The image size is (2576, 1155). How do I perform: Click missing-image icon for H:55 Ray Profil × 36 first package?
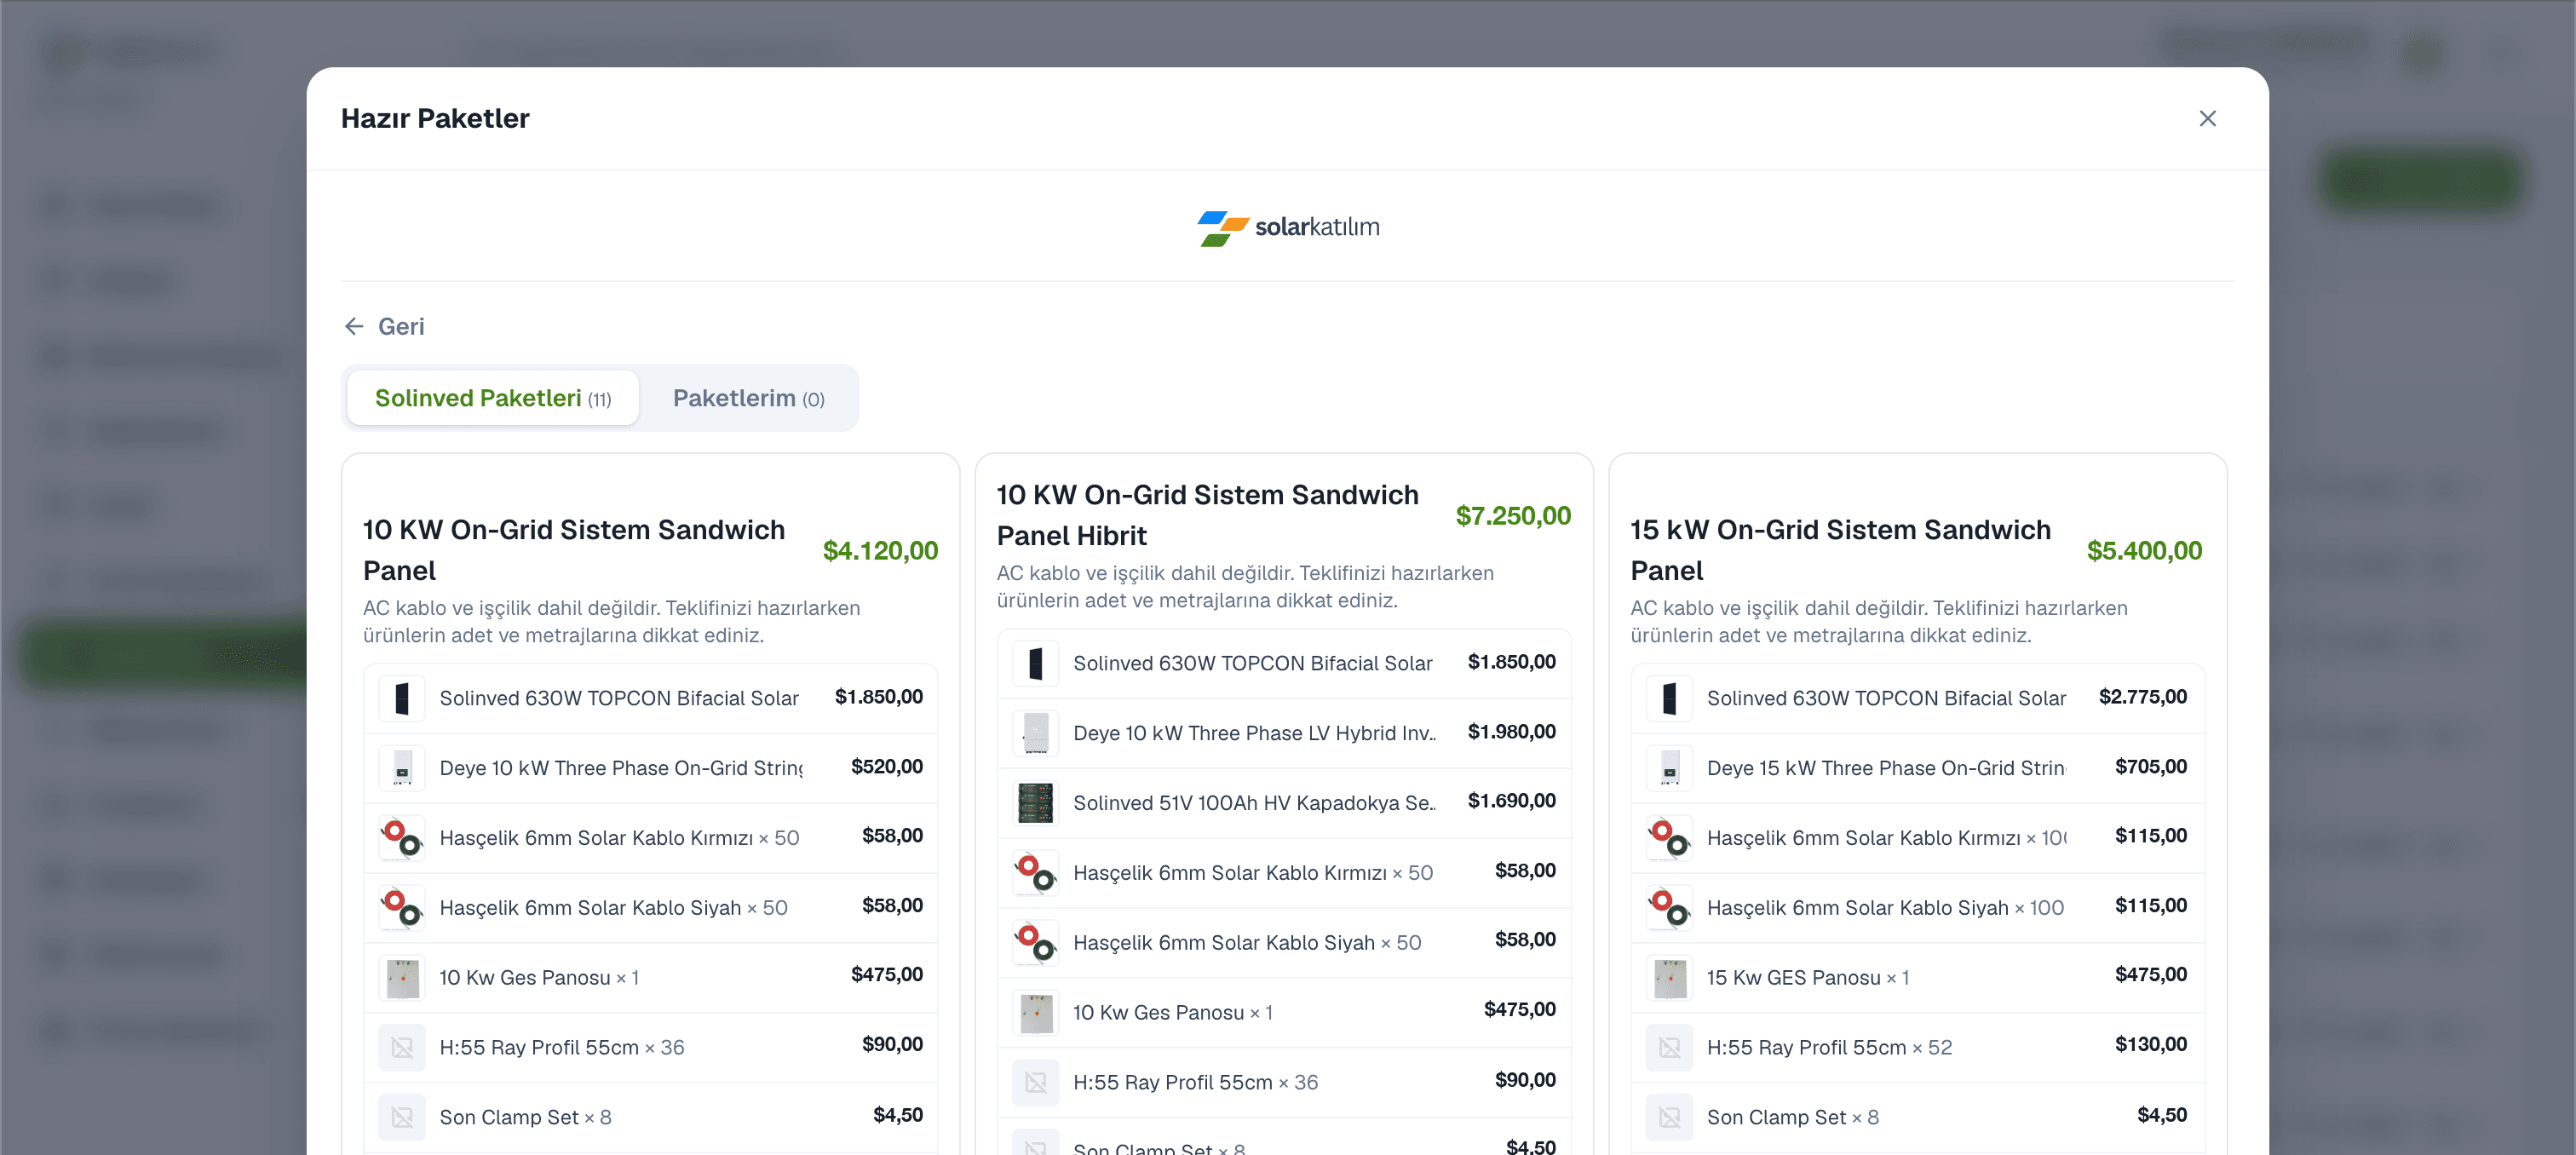click(402, 1047)
